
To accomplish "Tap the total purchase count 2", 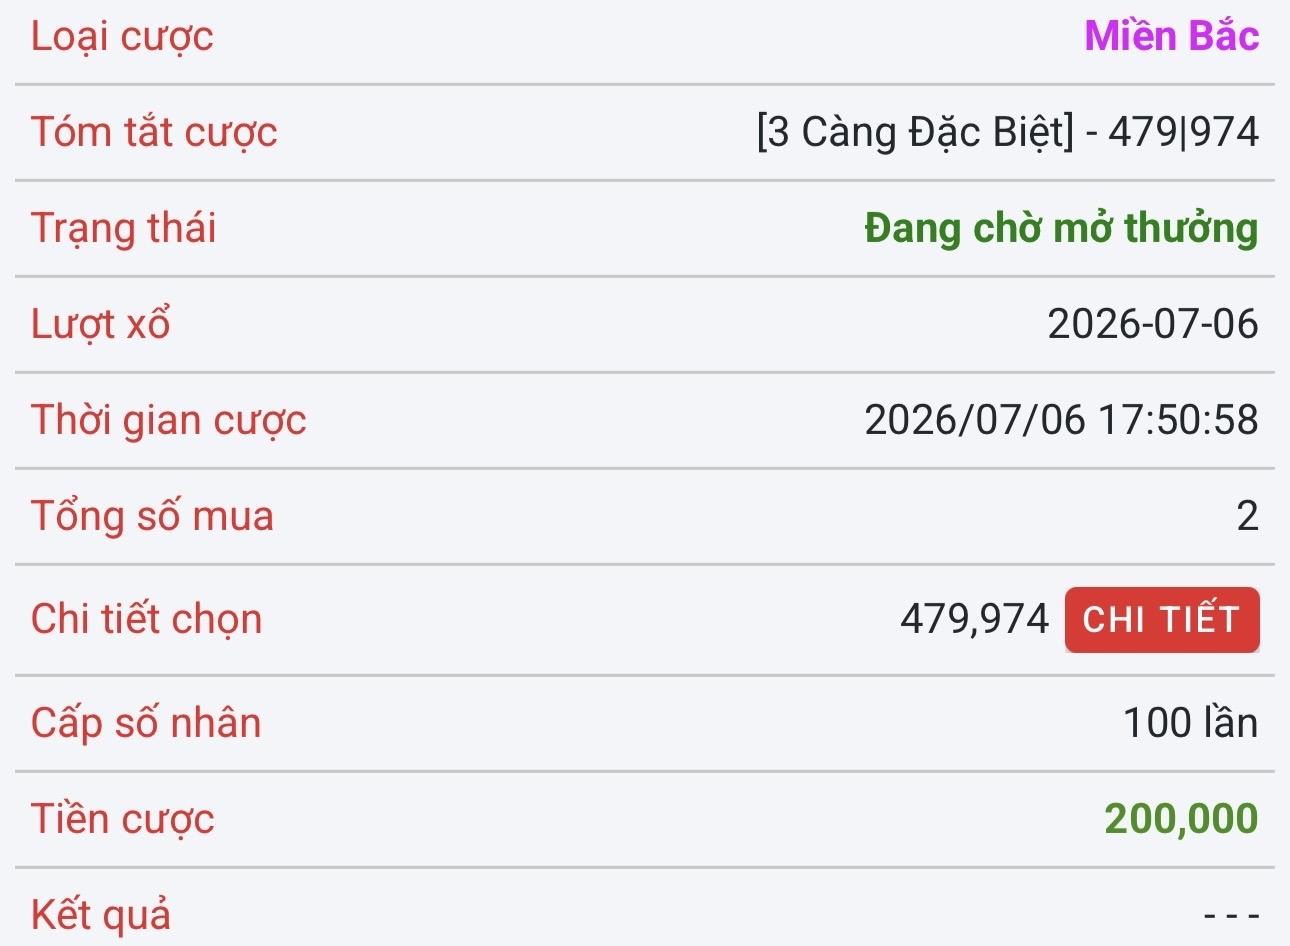I will tap(1247, 516).
